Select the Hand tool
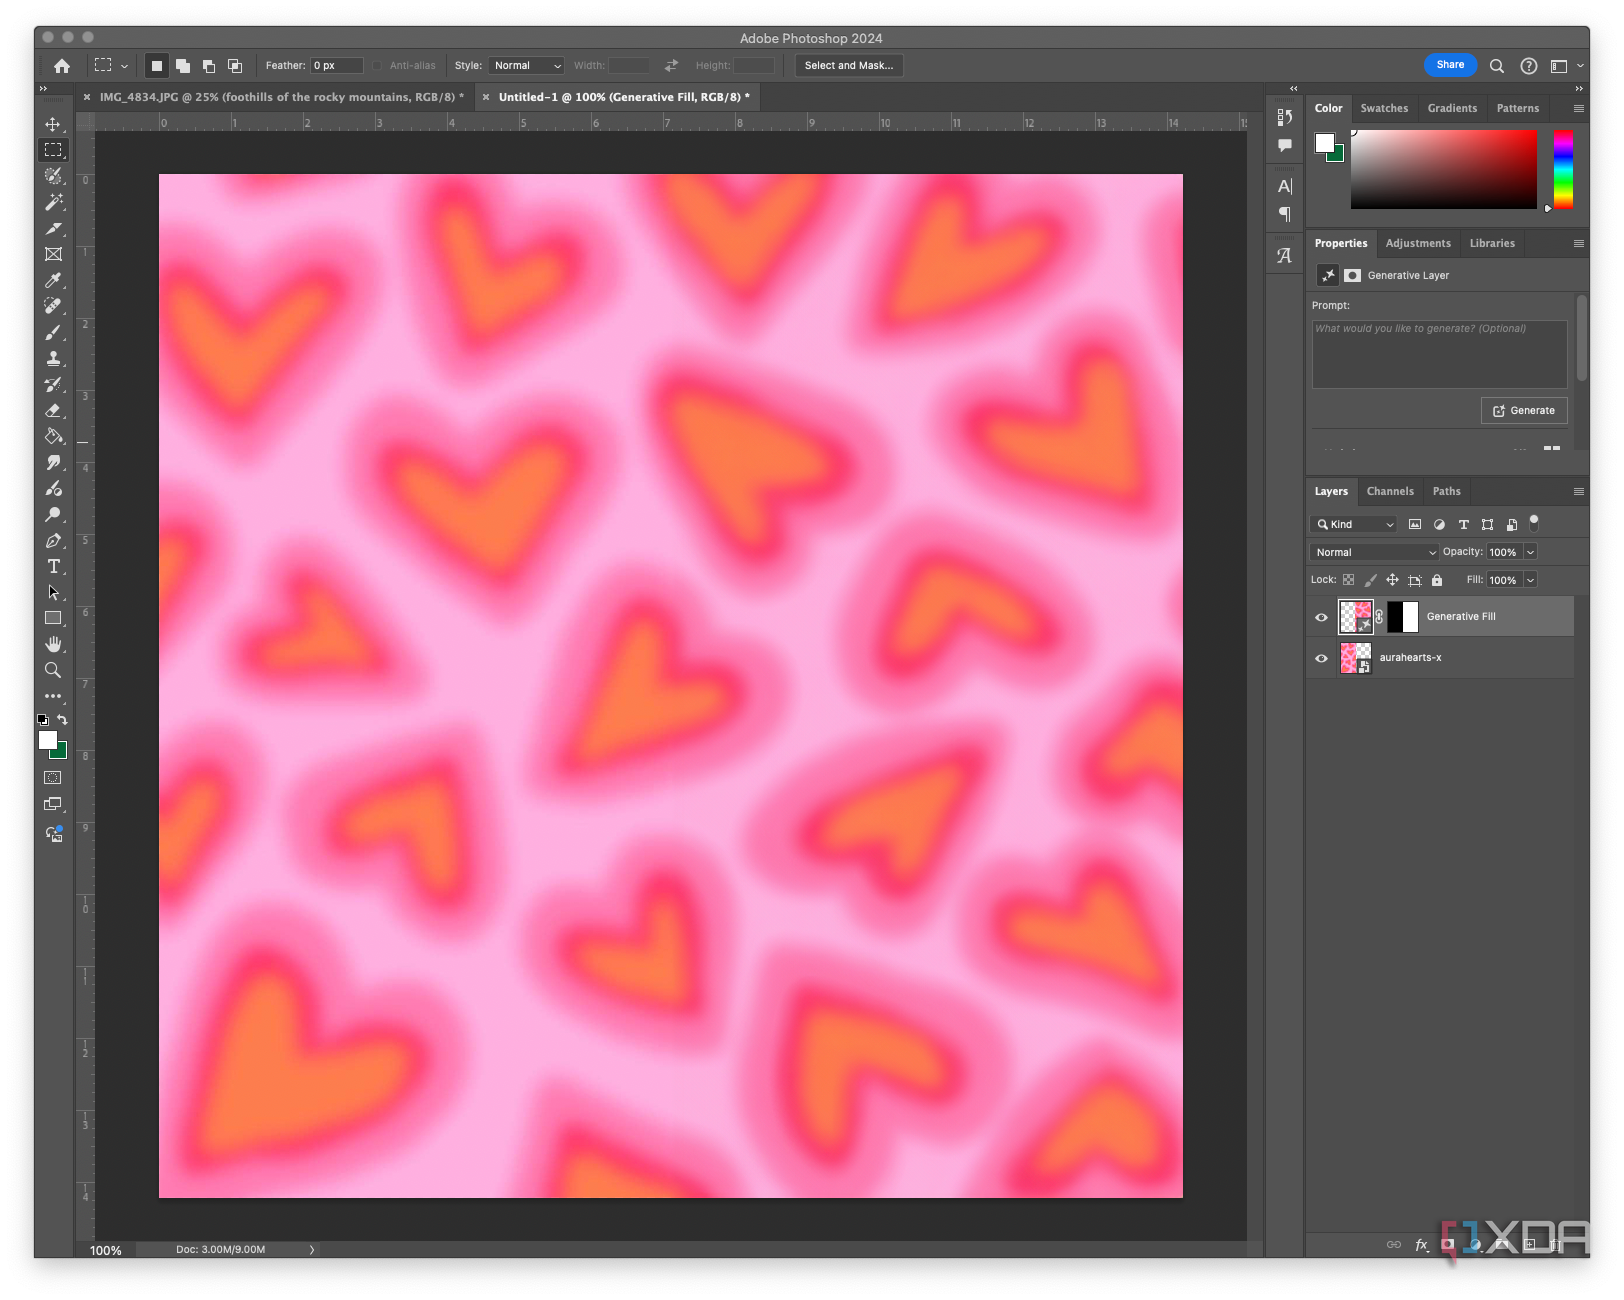This screenshot has height=1300, width=1624. [x=53, y=644]
